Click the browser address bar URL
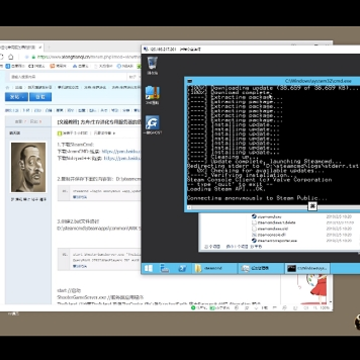Image resolution: width=360 pixels, height=360 pixels. (88, 57)
